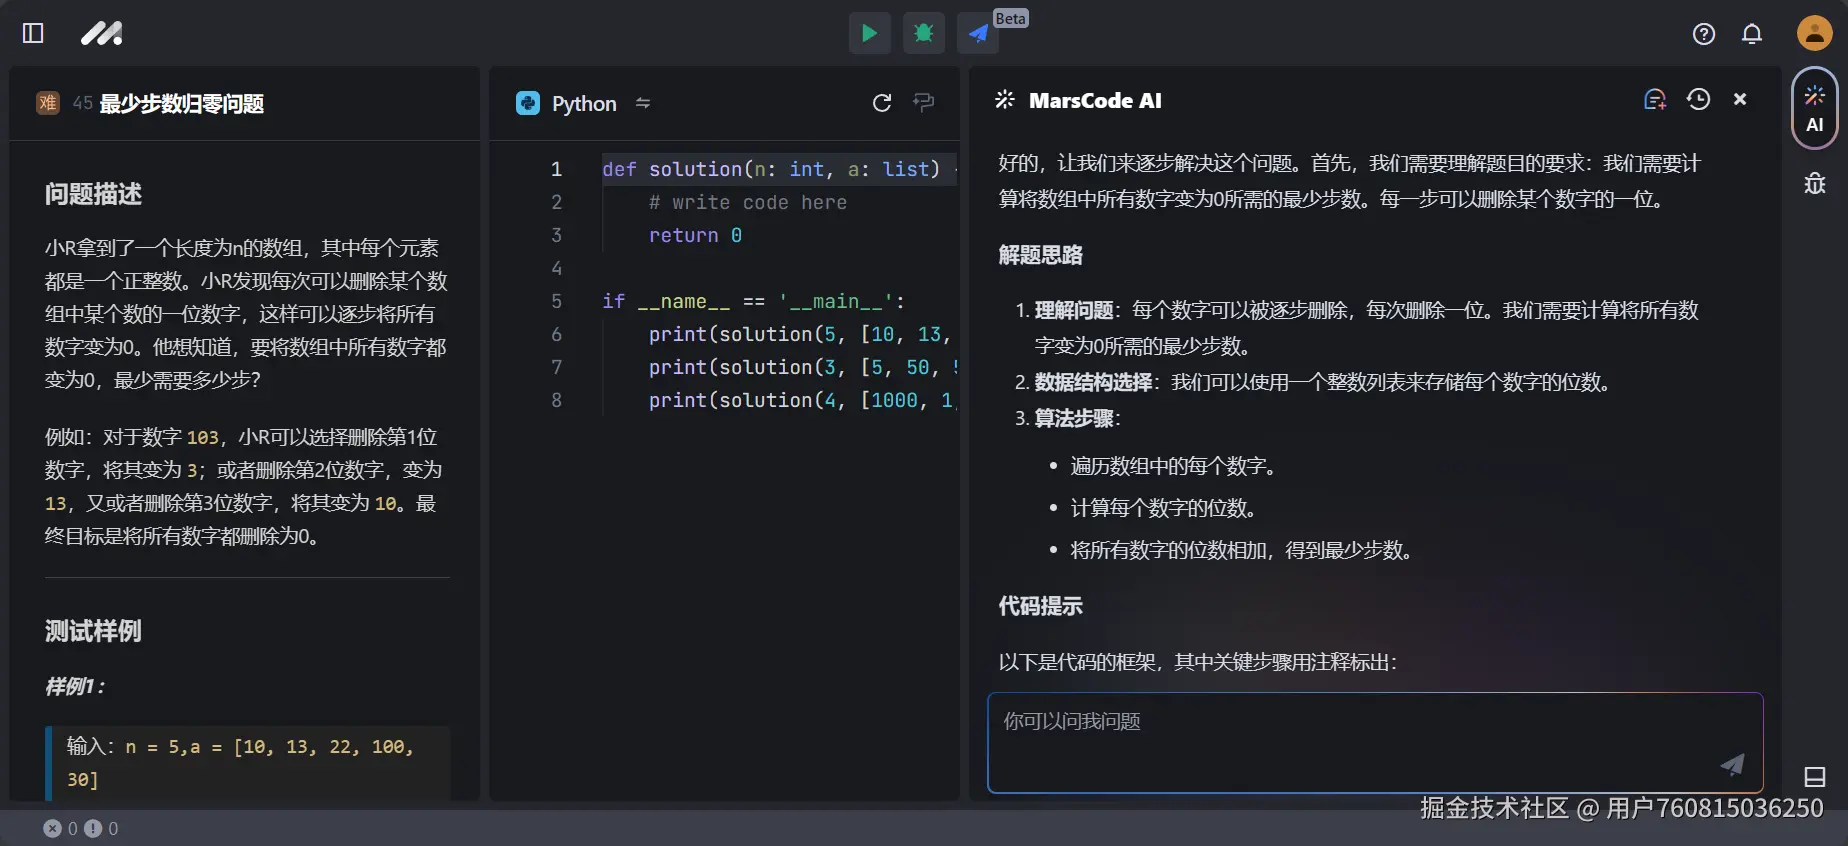
Task: Click bullet 遍历数组中的每个数字
Action: point(1173,466)
